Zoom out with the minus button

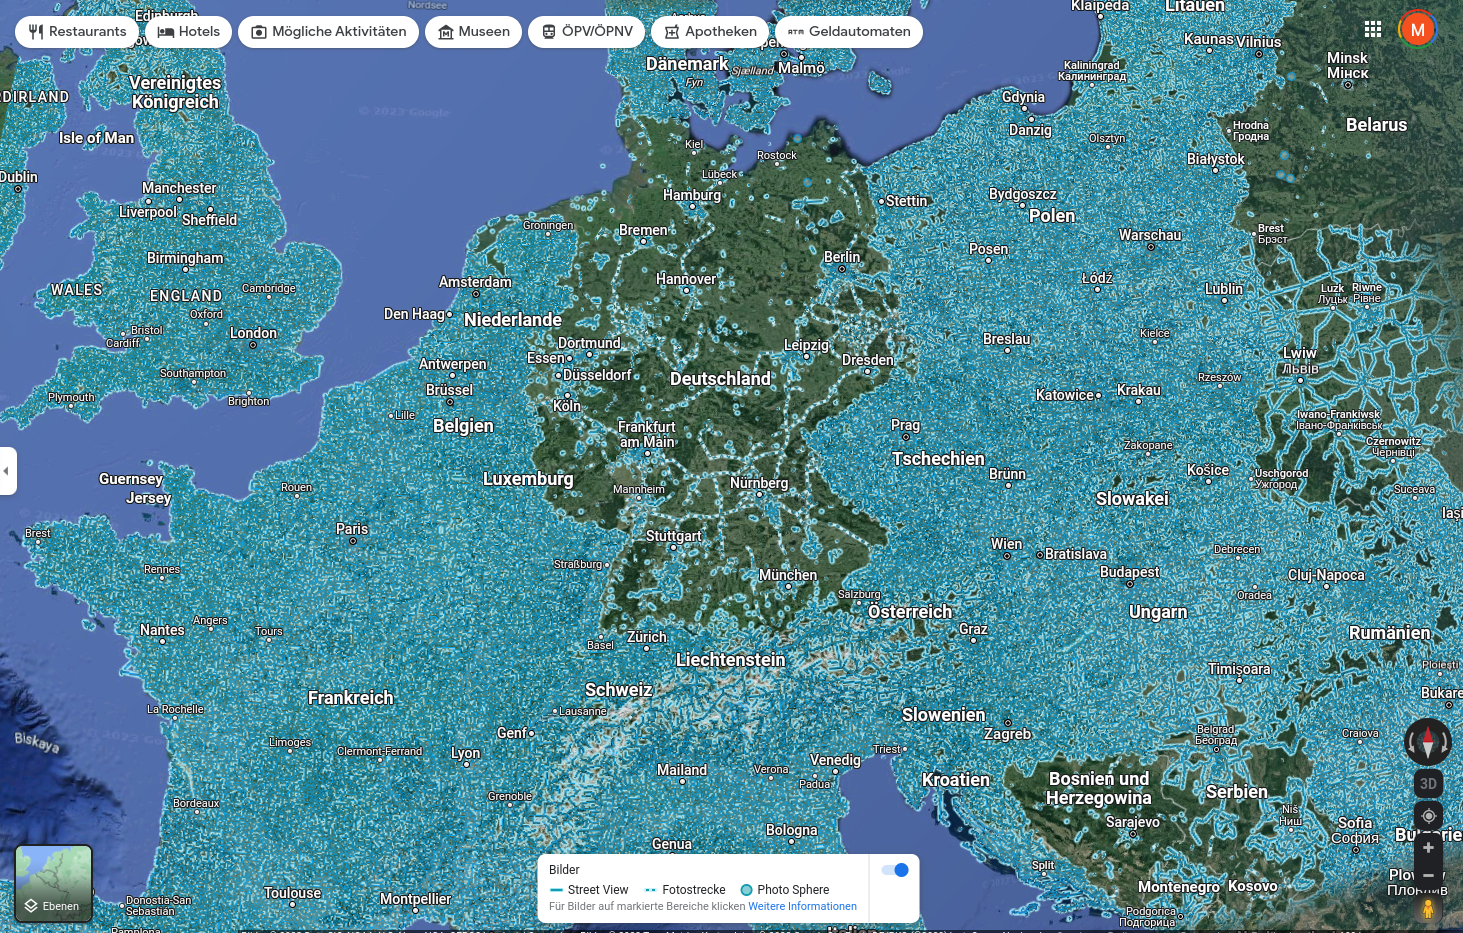pyautogui.click(x=1428, y=875)
